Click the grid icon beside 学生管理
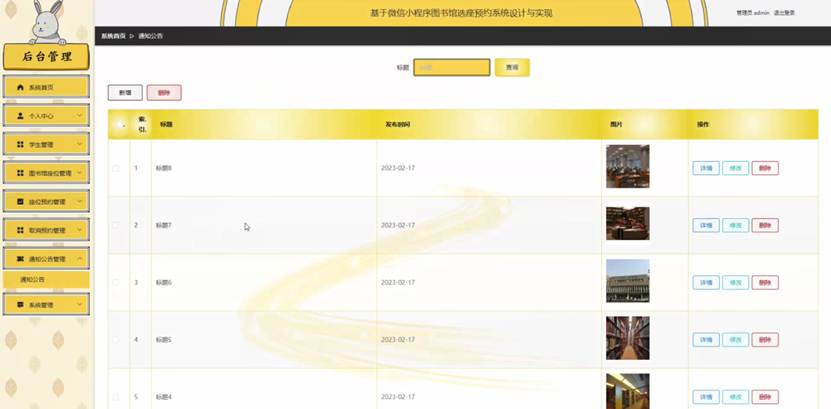Image resolution: width=831 pixels, height=409 pixels. tap(21, 144)
